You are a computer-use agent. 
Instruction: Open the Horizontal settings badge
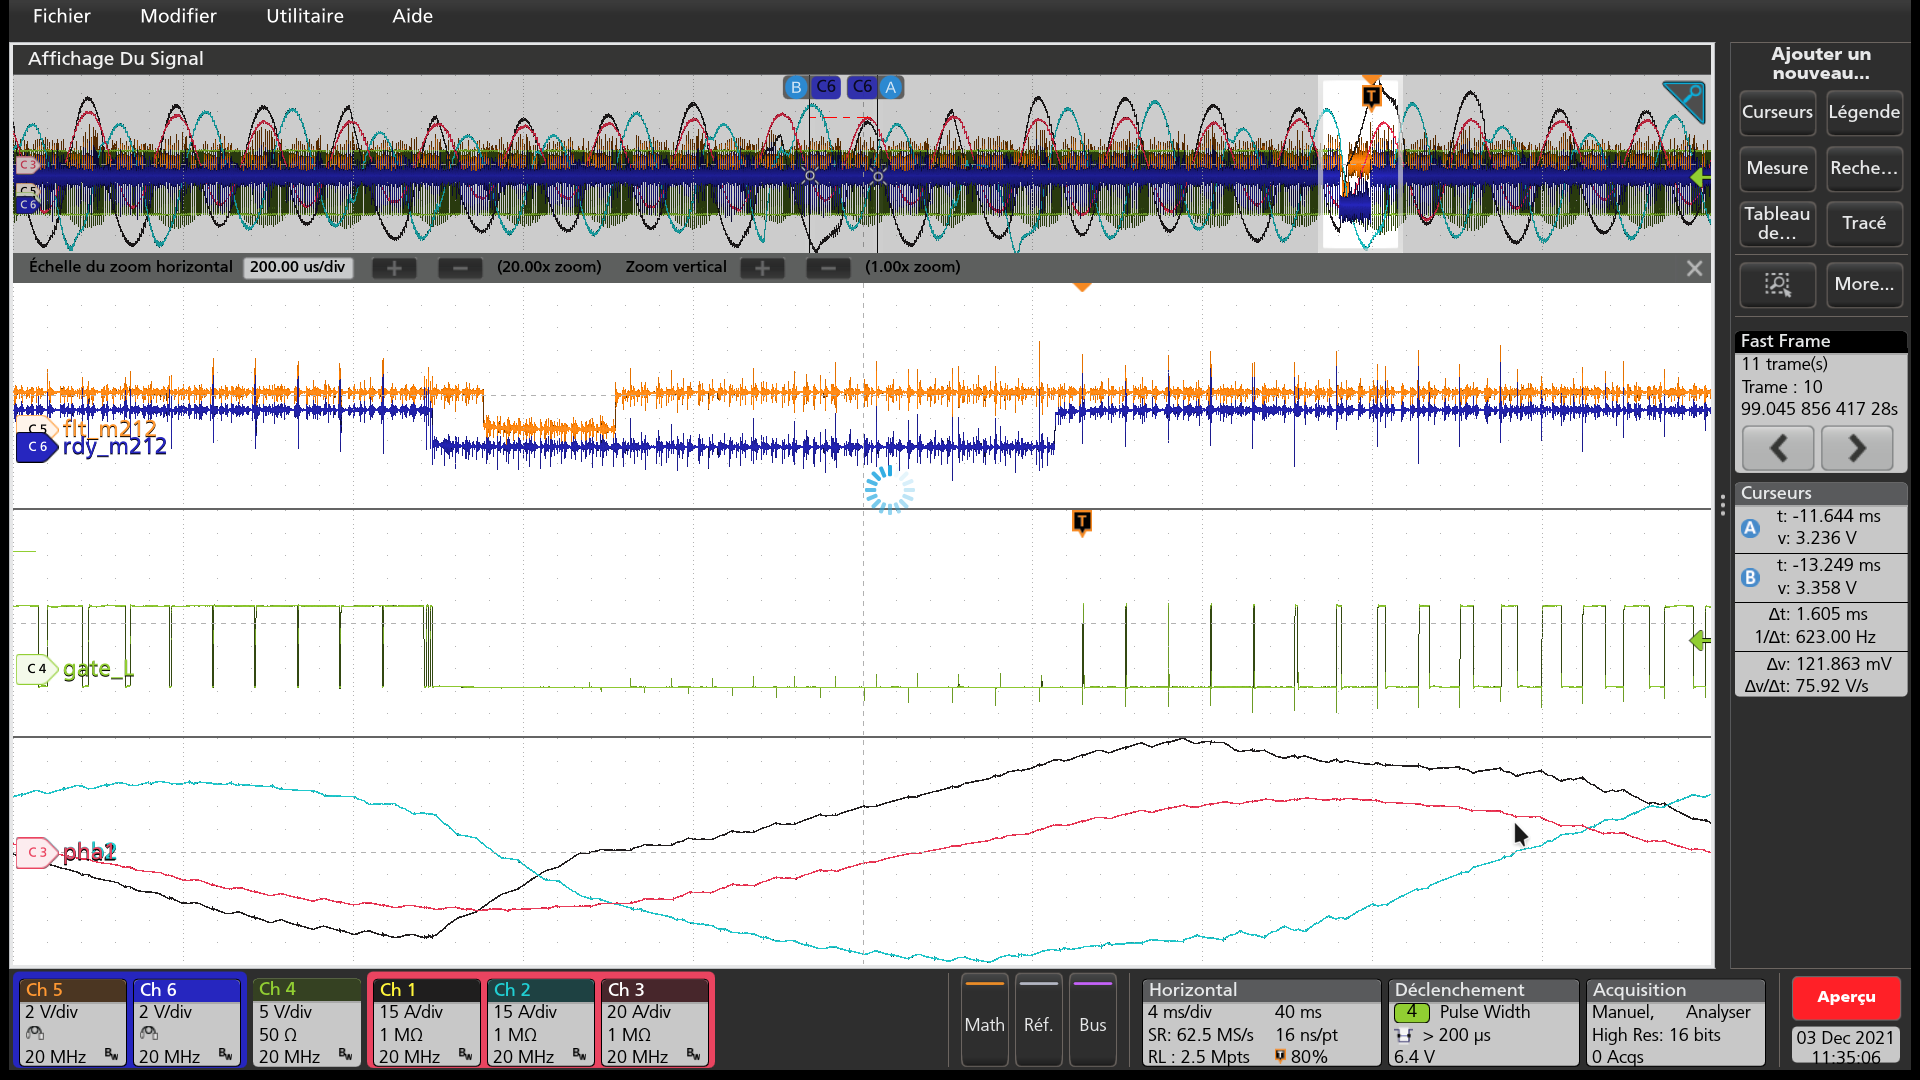coord(1260,1022)
